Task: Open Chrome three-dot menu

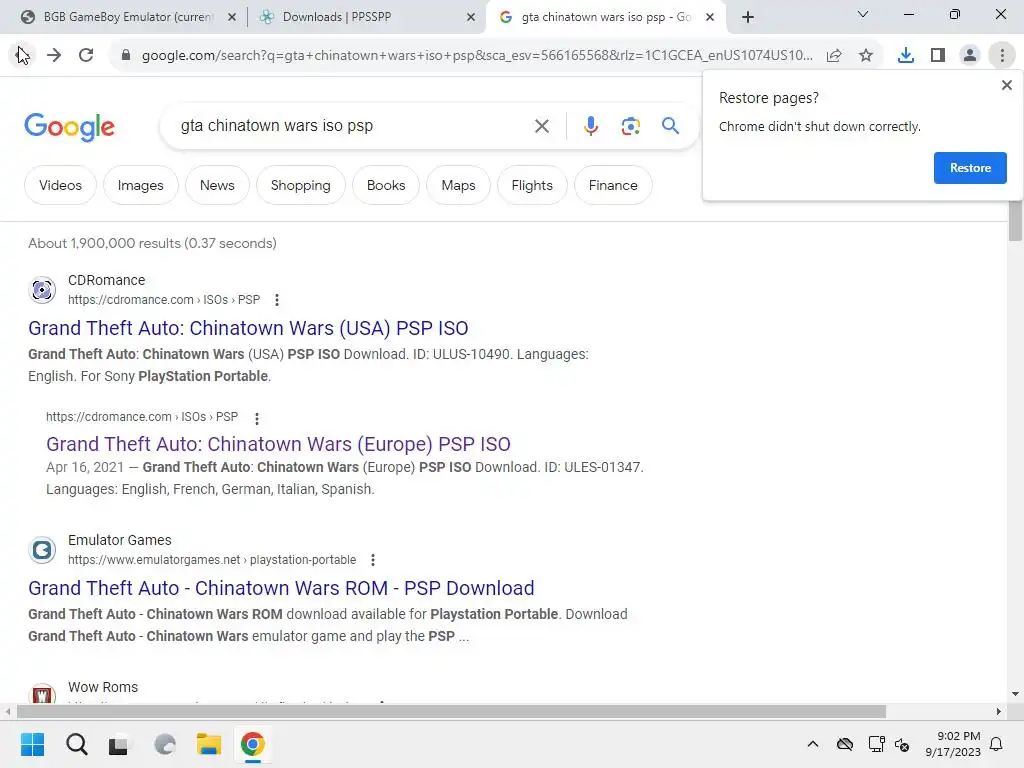Action: pos(1002,56)
